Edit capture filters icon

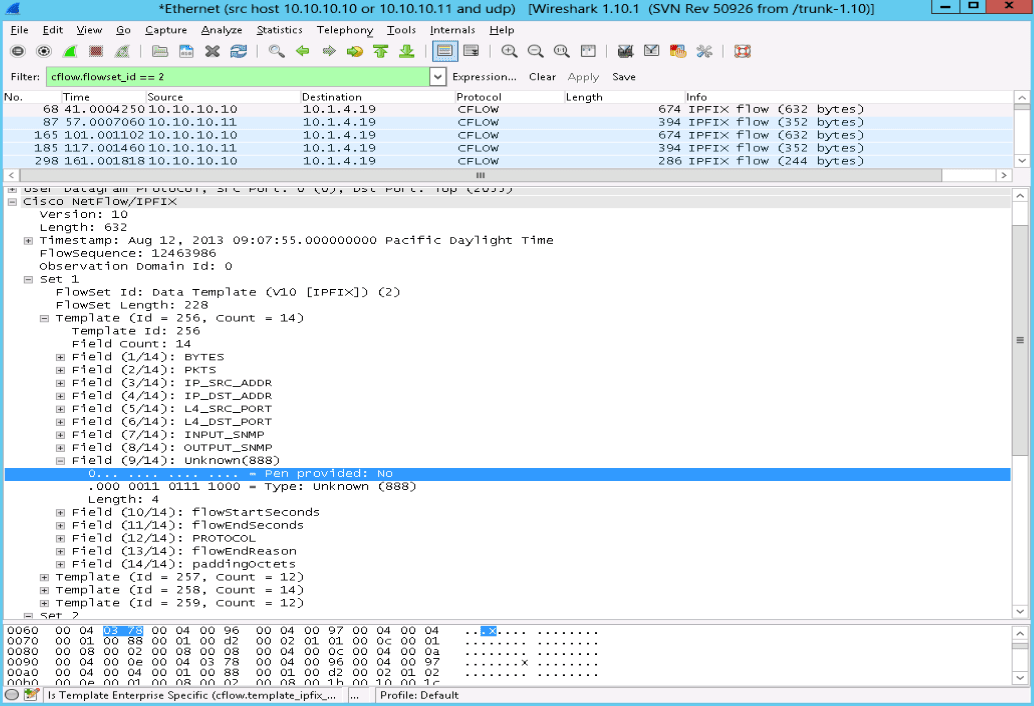pyautogui.click(x=625, y=51)
